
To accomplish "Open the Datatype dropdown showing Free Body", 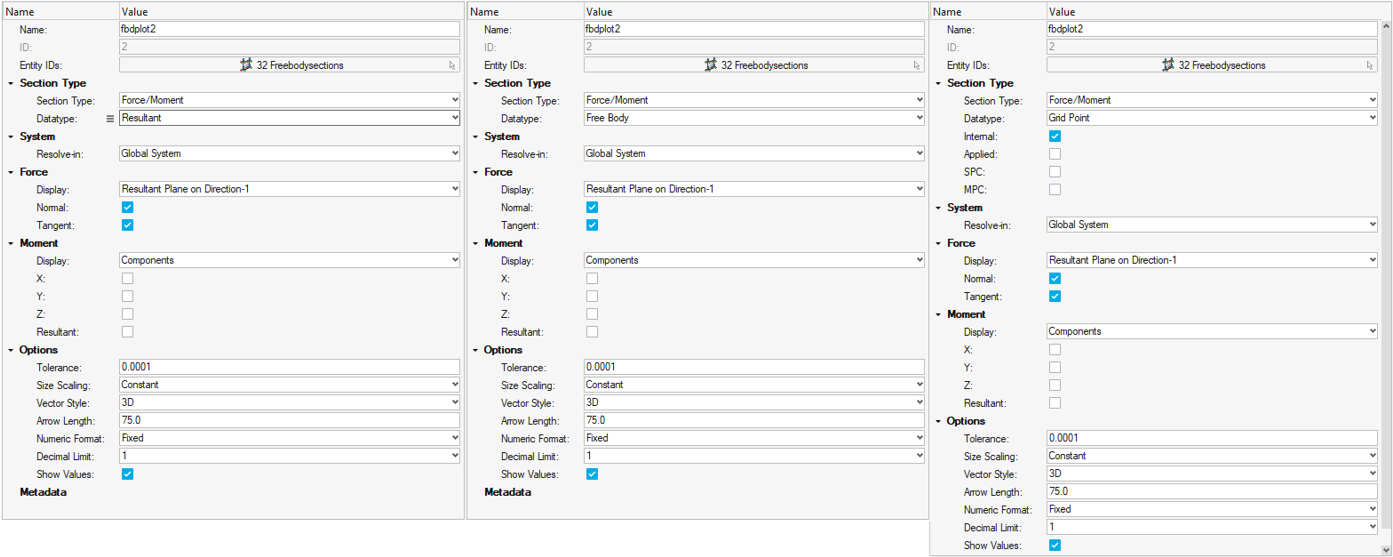I will click(753, 118).
